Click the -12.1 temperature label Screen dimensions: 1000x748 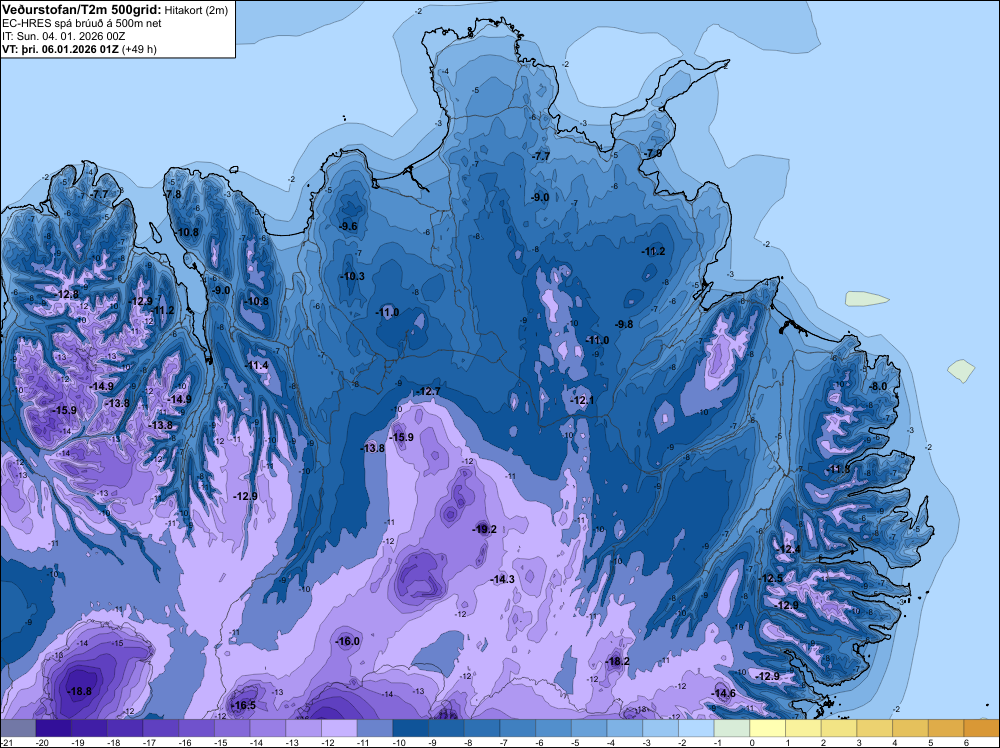point(582,400)
